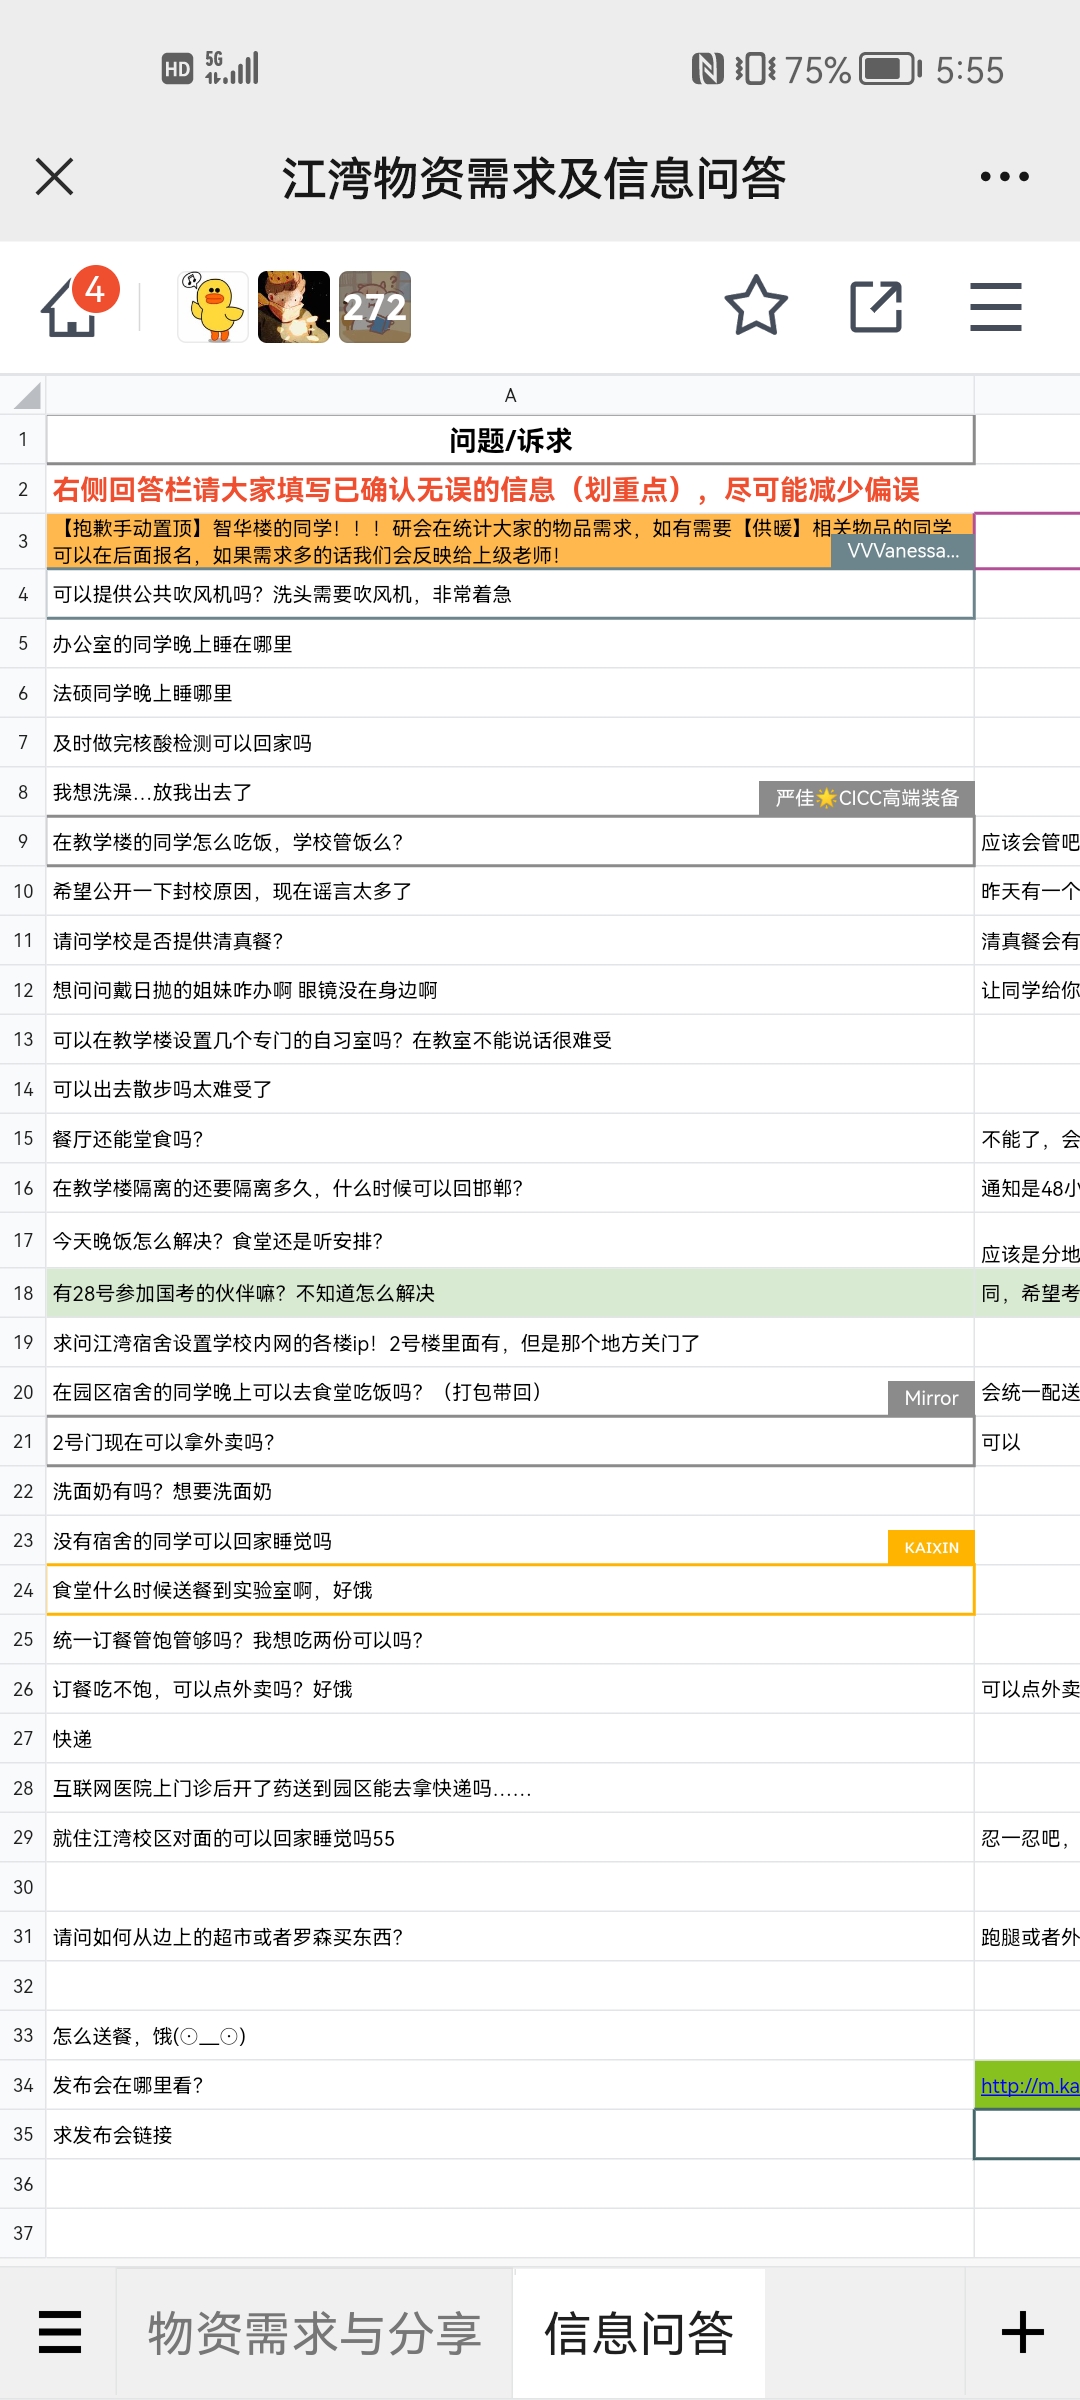This screenshot has height=2400, width=1080.
Task: Select cell 想问问戴日抛的姐妹咋办啊
Action: click(x=510, y=990)
